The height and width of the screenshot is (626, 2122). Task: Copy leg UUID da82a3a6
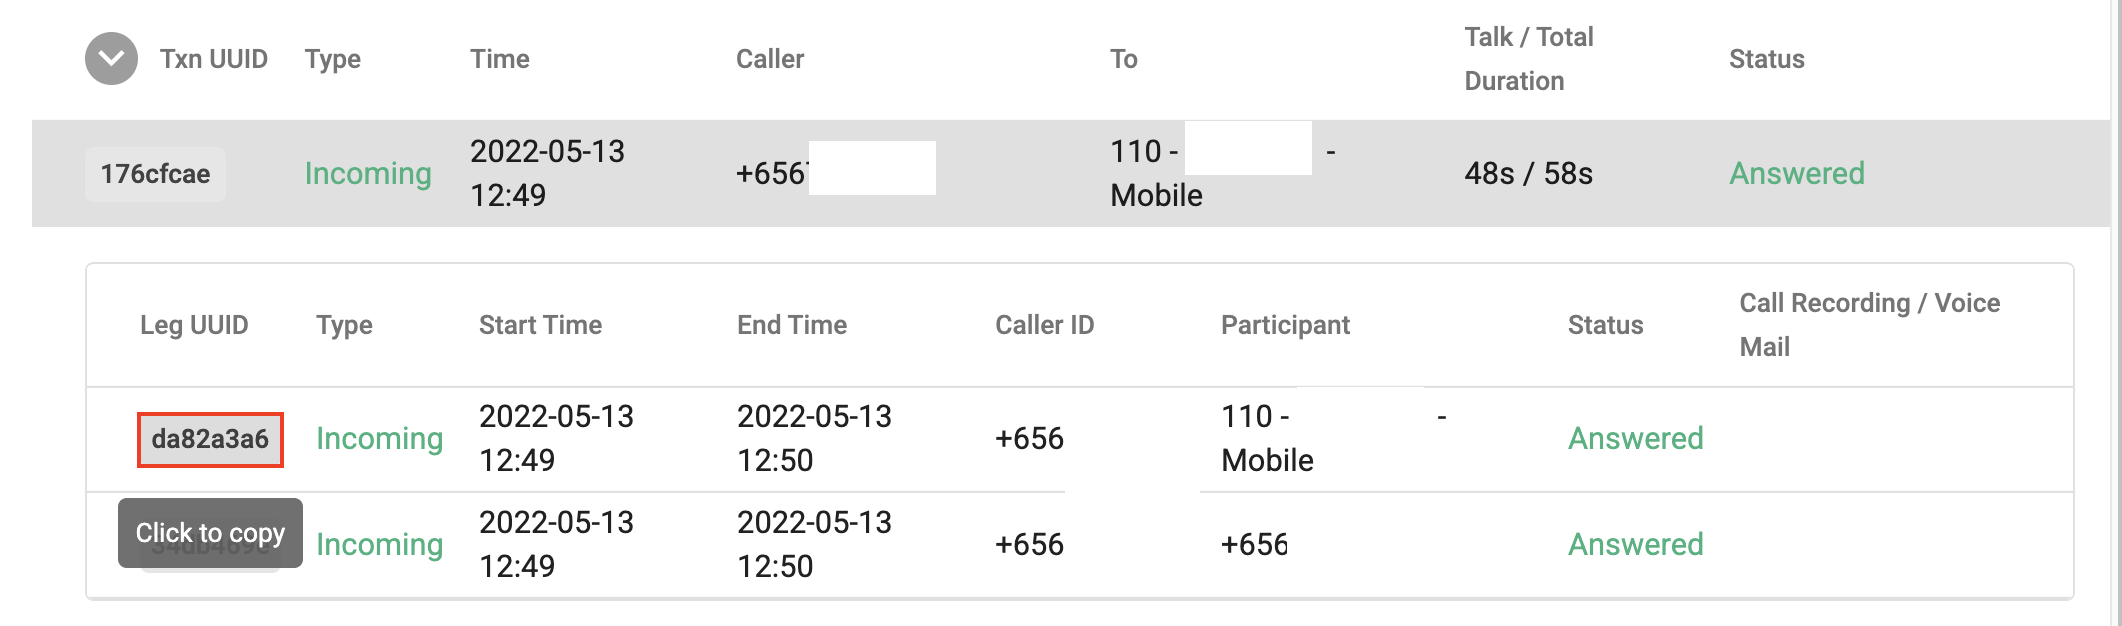coord(210,439)
